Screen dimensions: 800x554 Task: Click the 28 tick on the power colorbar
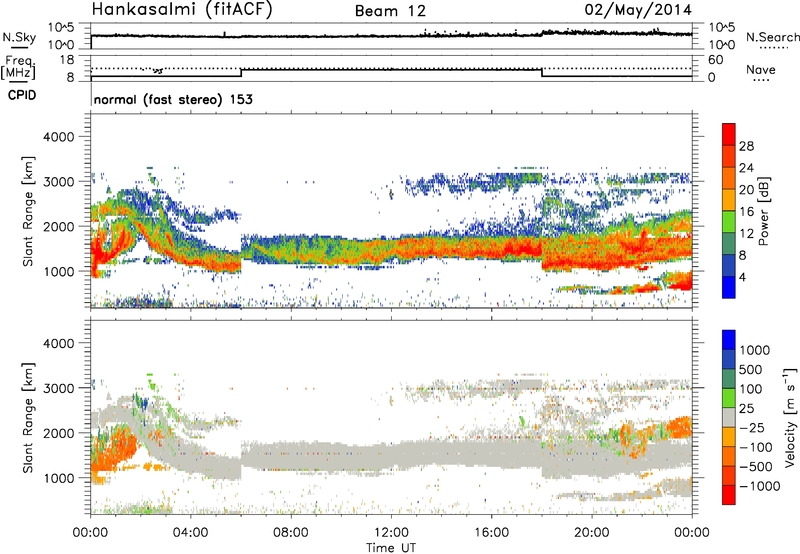pos(746,146)
